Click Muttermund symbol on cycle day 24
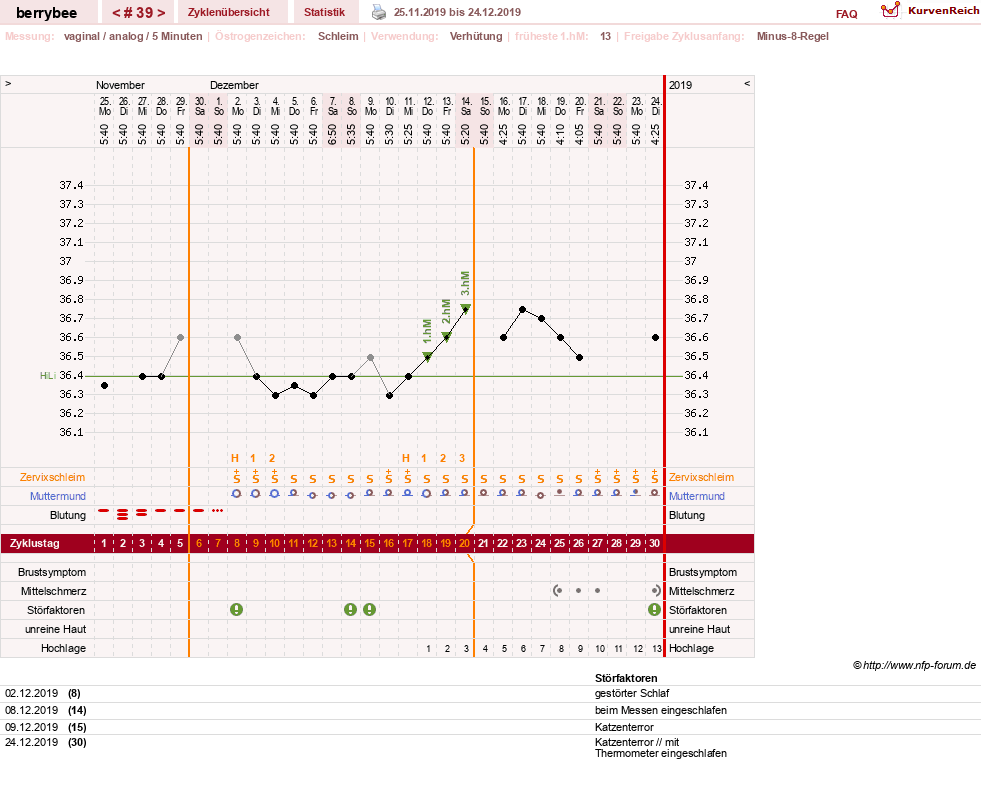Image resolution: width=981 pixels, height=791 pixels. pos(541,495)
